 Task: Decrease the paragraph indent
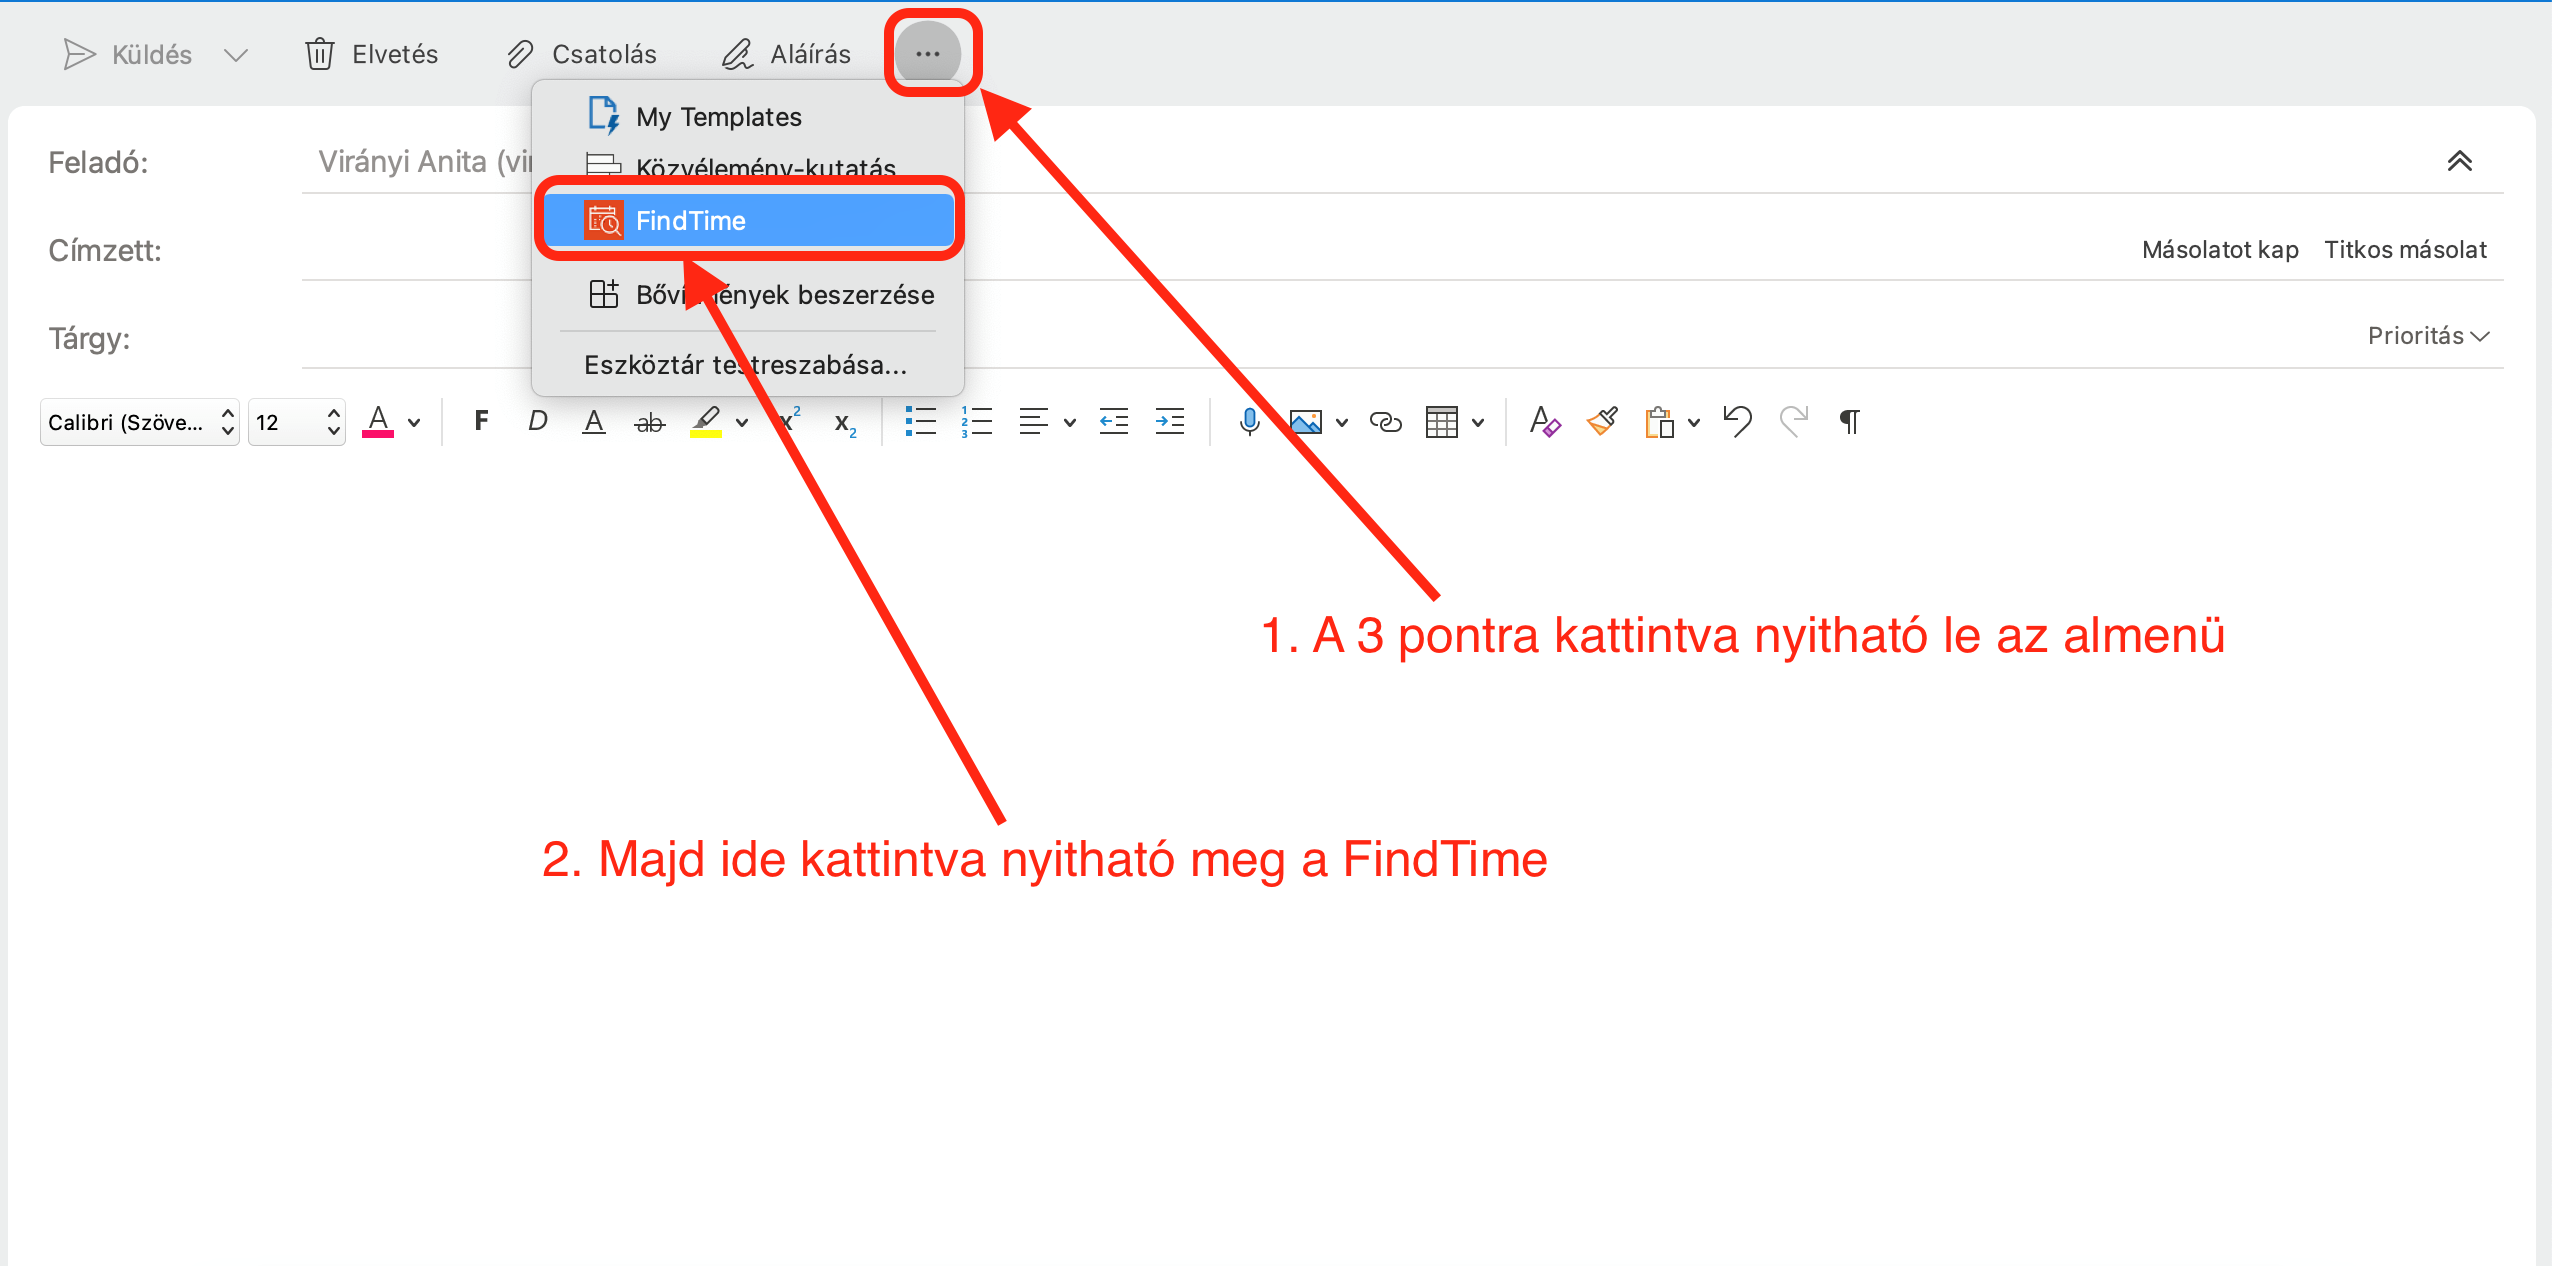(x=1114, y=422)
